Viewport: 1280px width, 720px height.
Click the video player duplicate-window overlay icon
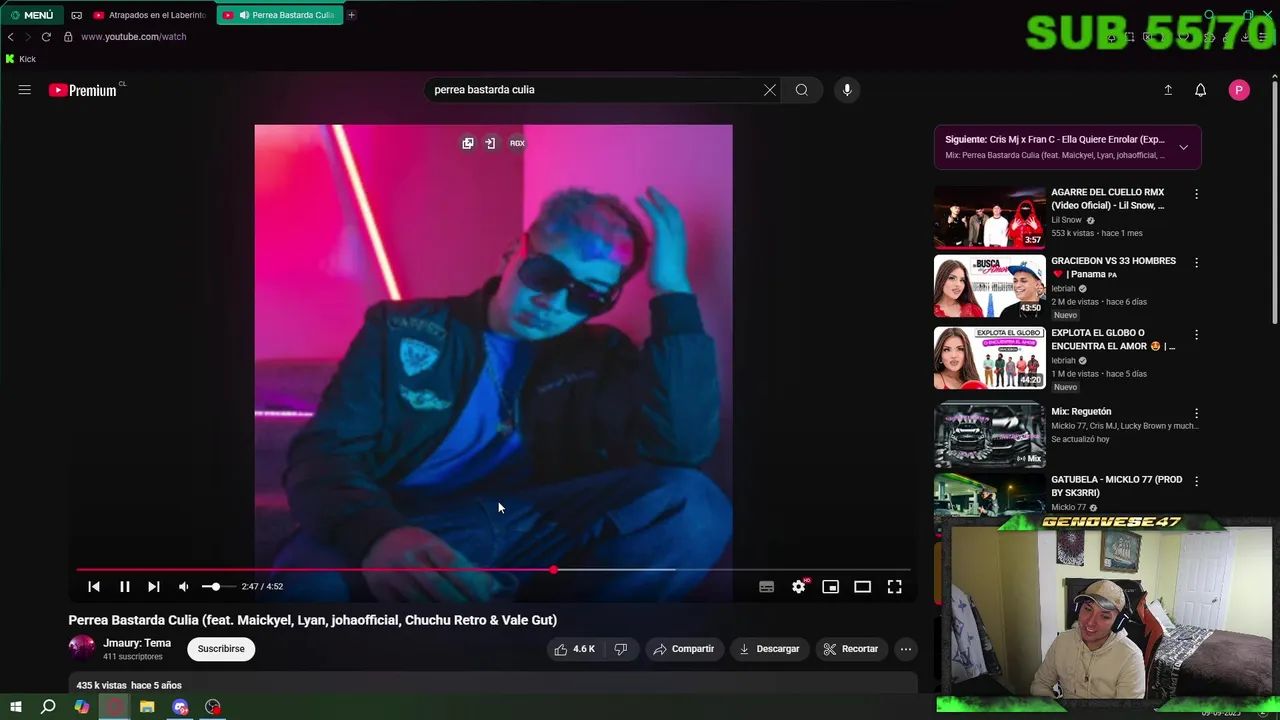[x=467, y=143]
